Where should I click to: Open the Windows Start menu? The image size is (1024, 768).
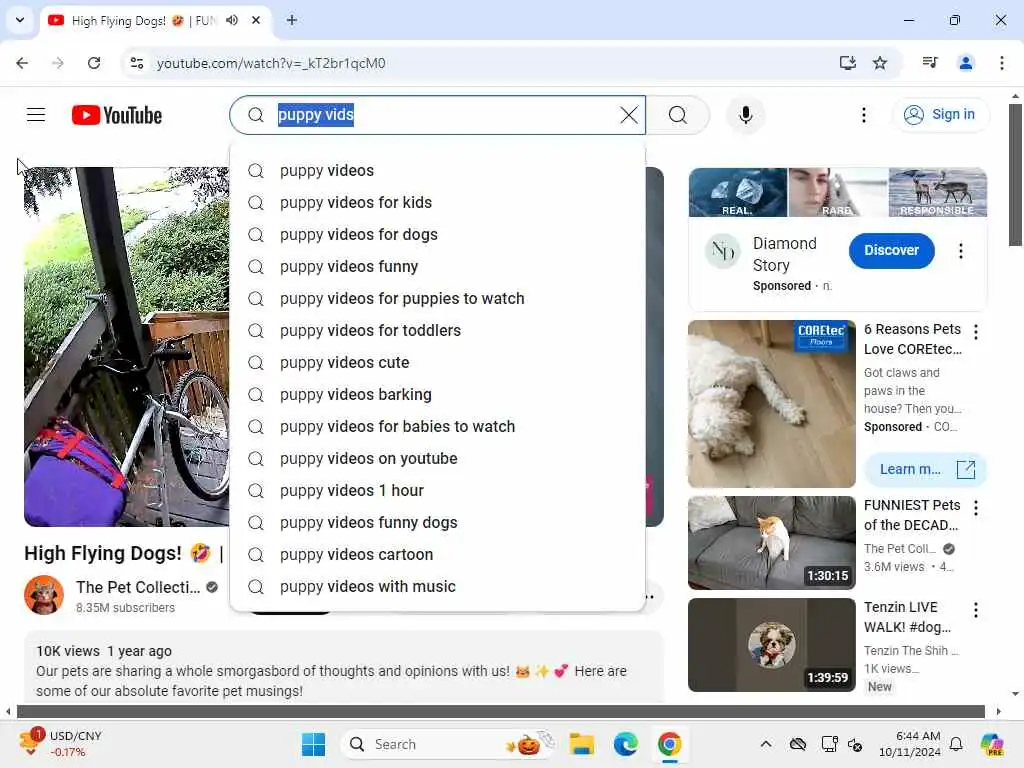[313, 744]
